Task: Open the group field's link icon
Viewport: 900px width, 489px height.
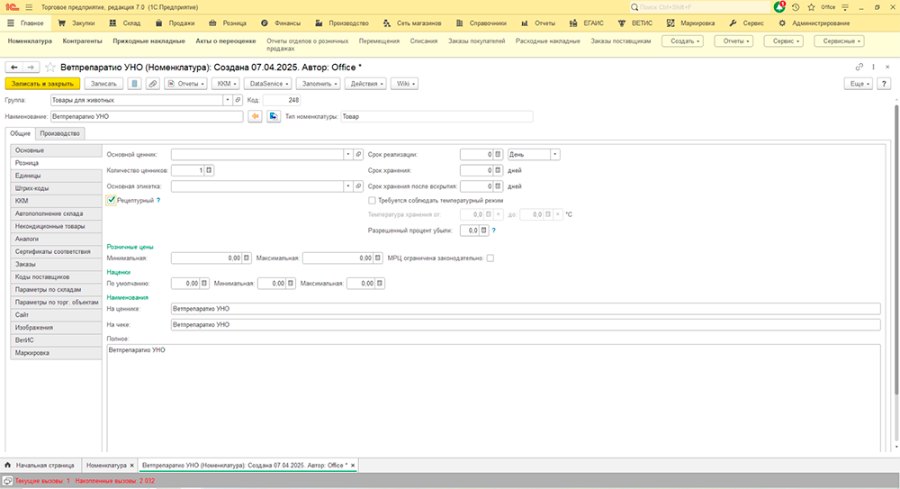Action: (238, 100)
